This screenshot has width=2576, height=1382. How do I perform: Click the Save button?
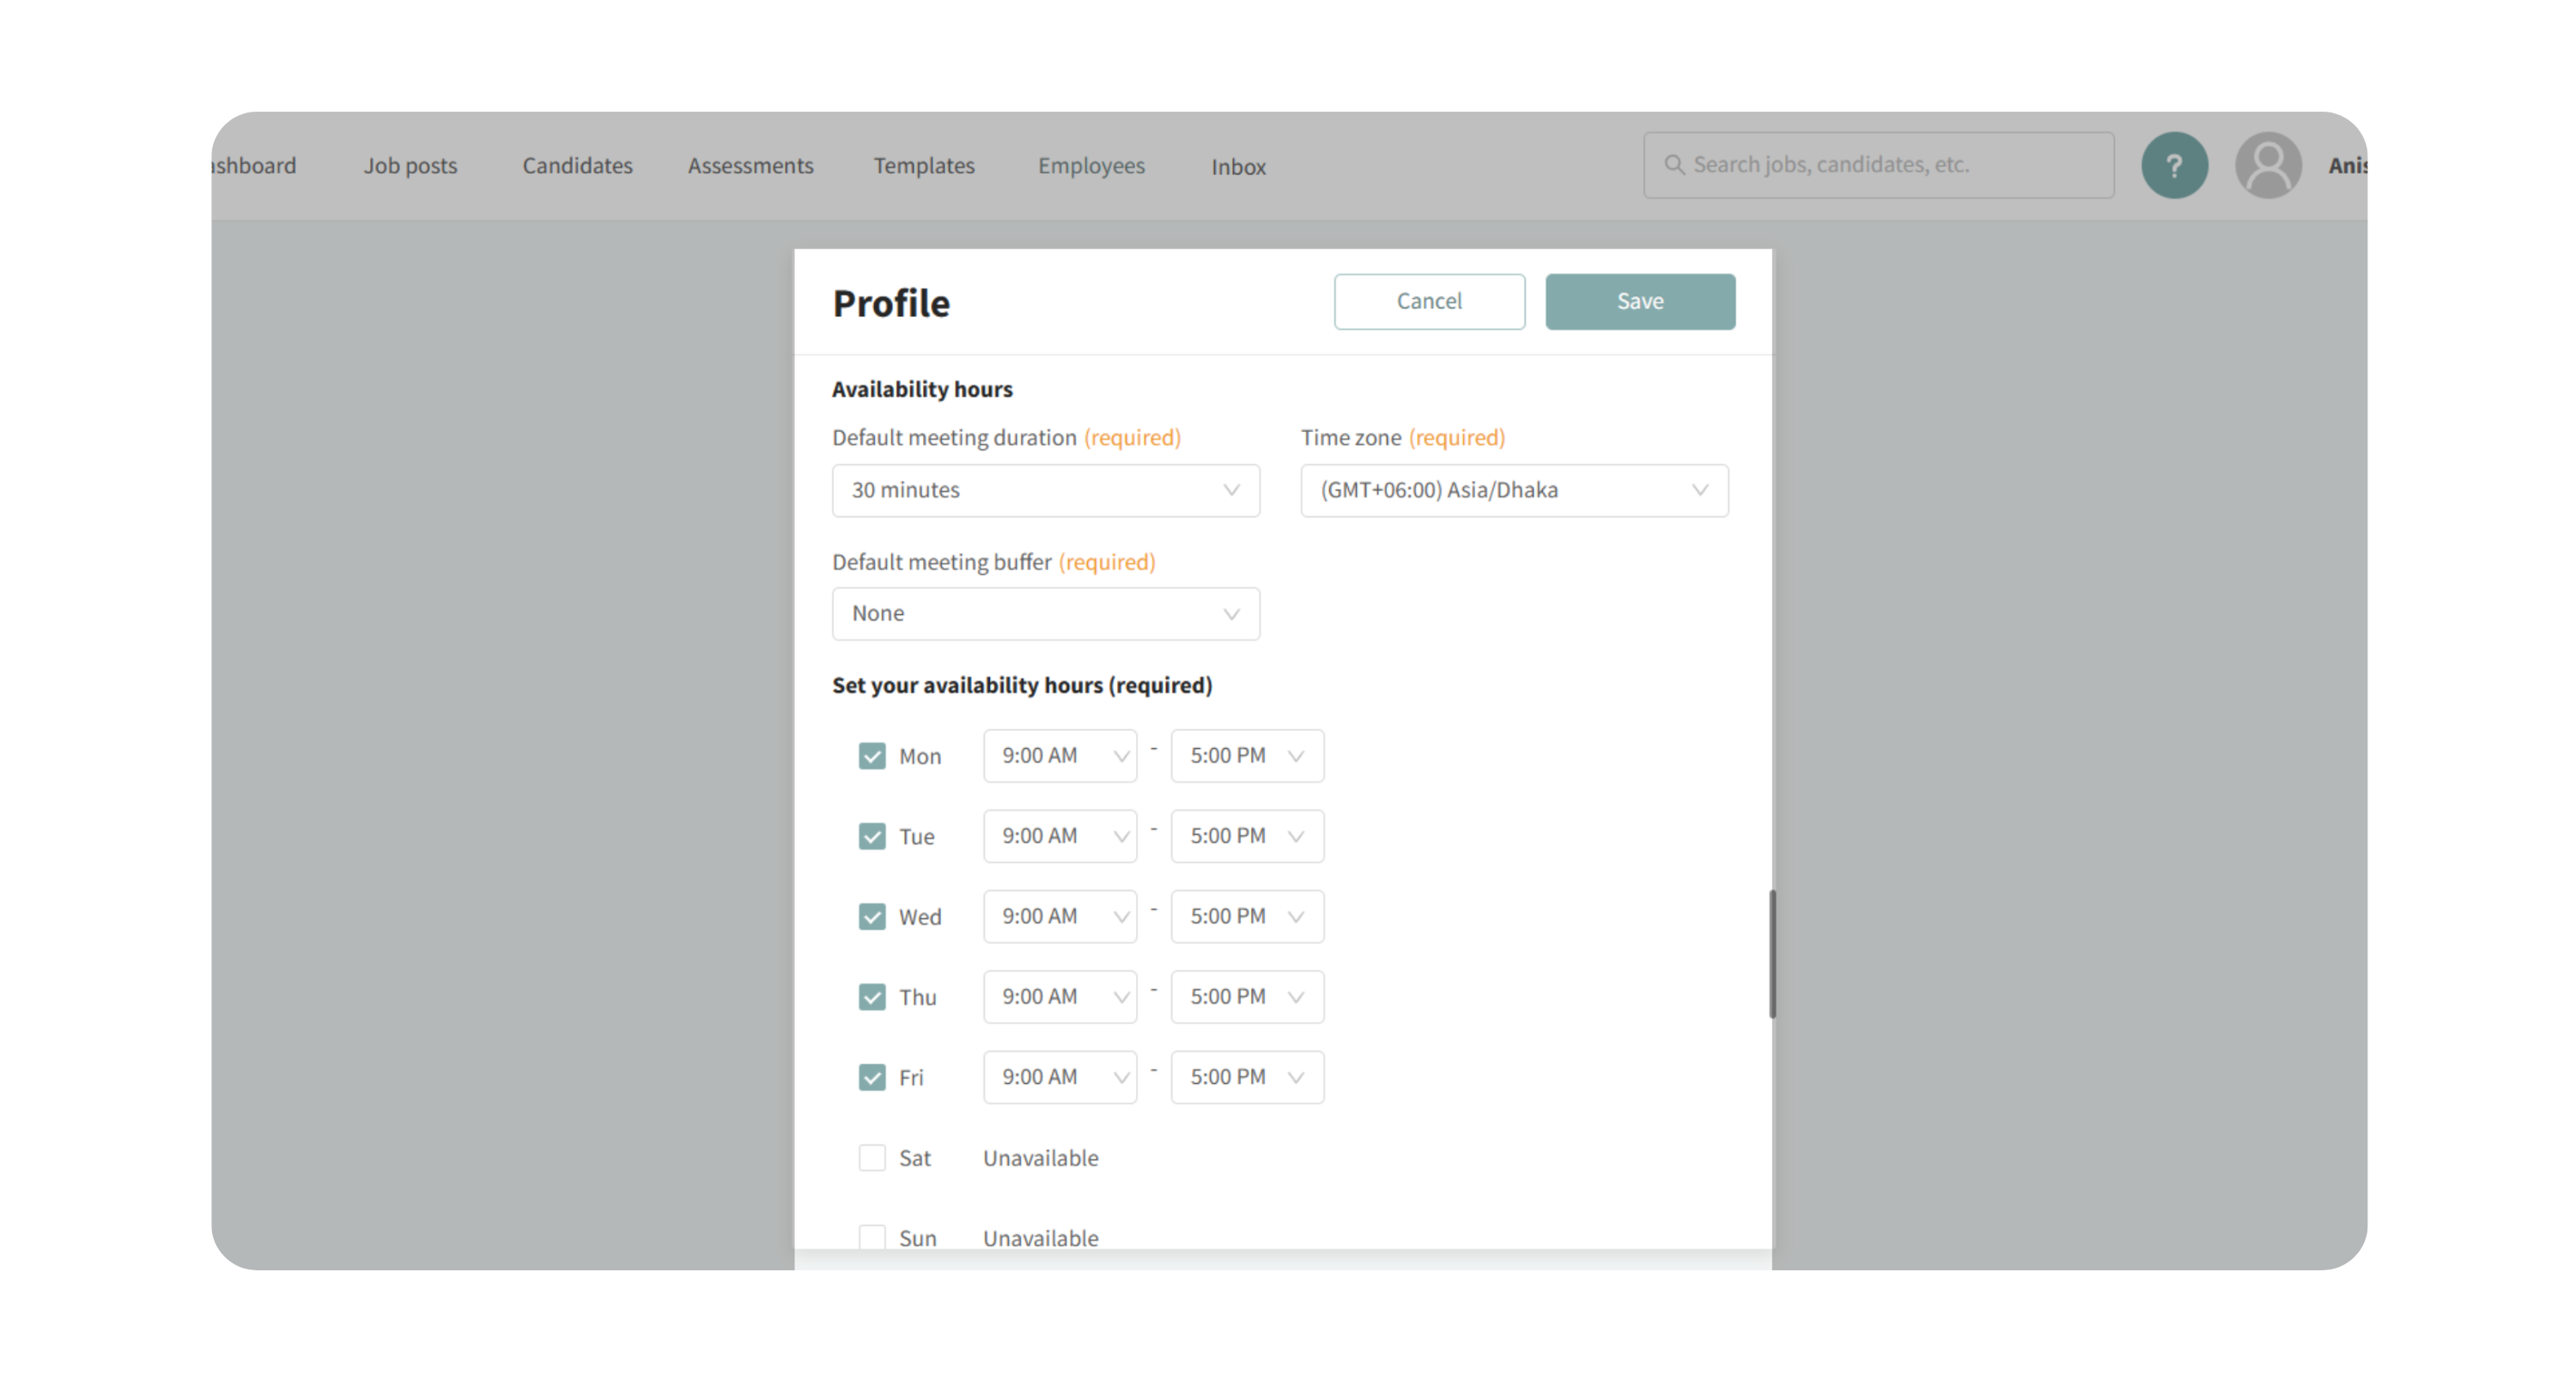[x=1640, y=302]
